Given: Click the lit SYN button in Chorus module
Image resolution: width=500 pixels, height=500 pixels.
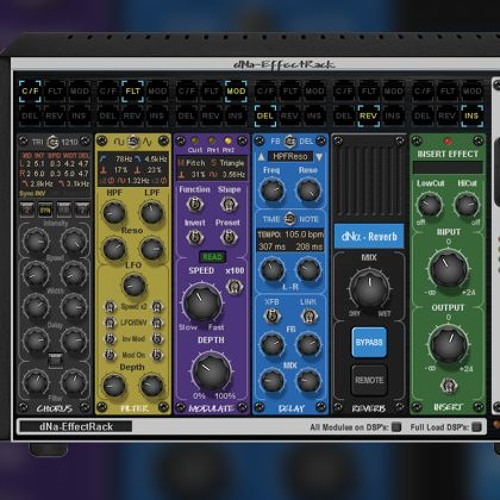Looking at the screenshot, I should (x=45, y=210).
